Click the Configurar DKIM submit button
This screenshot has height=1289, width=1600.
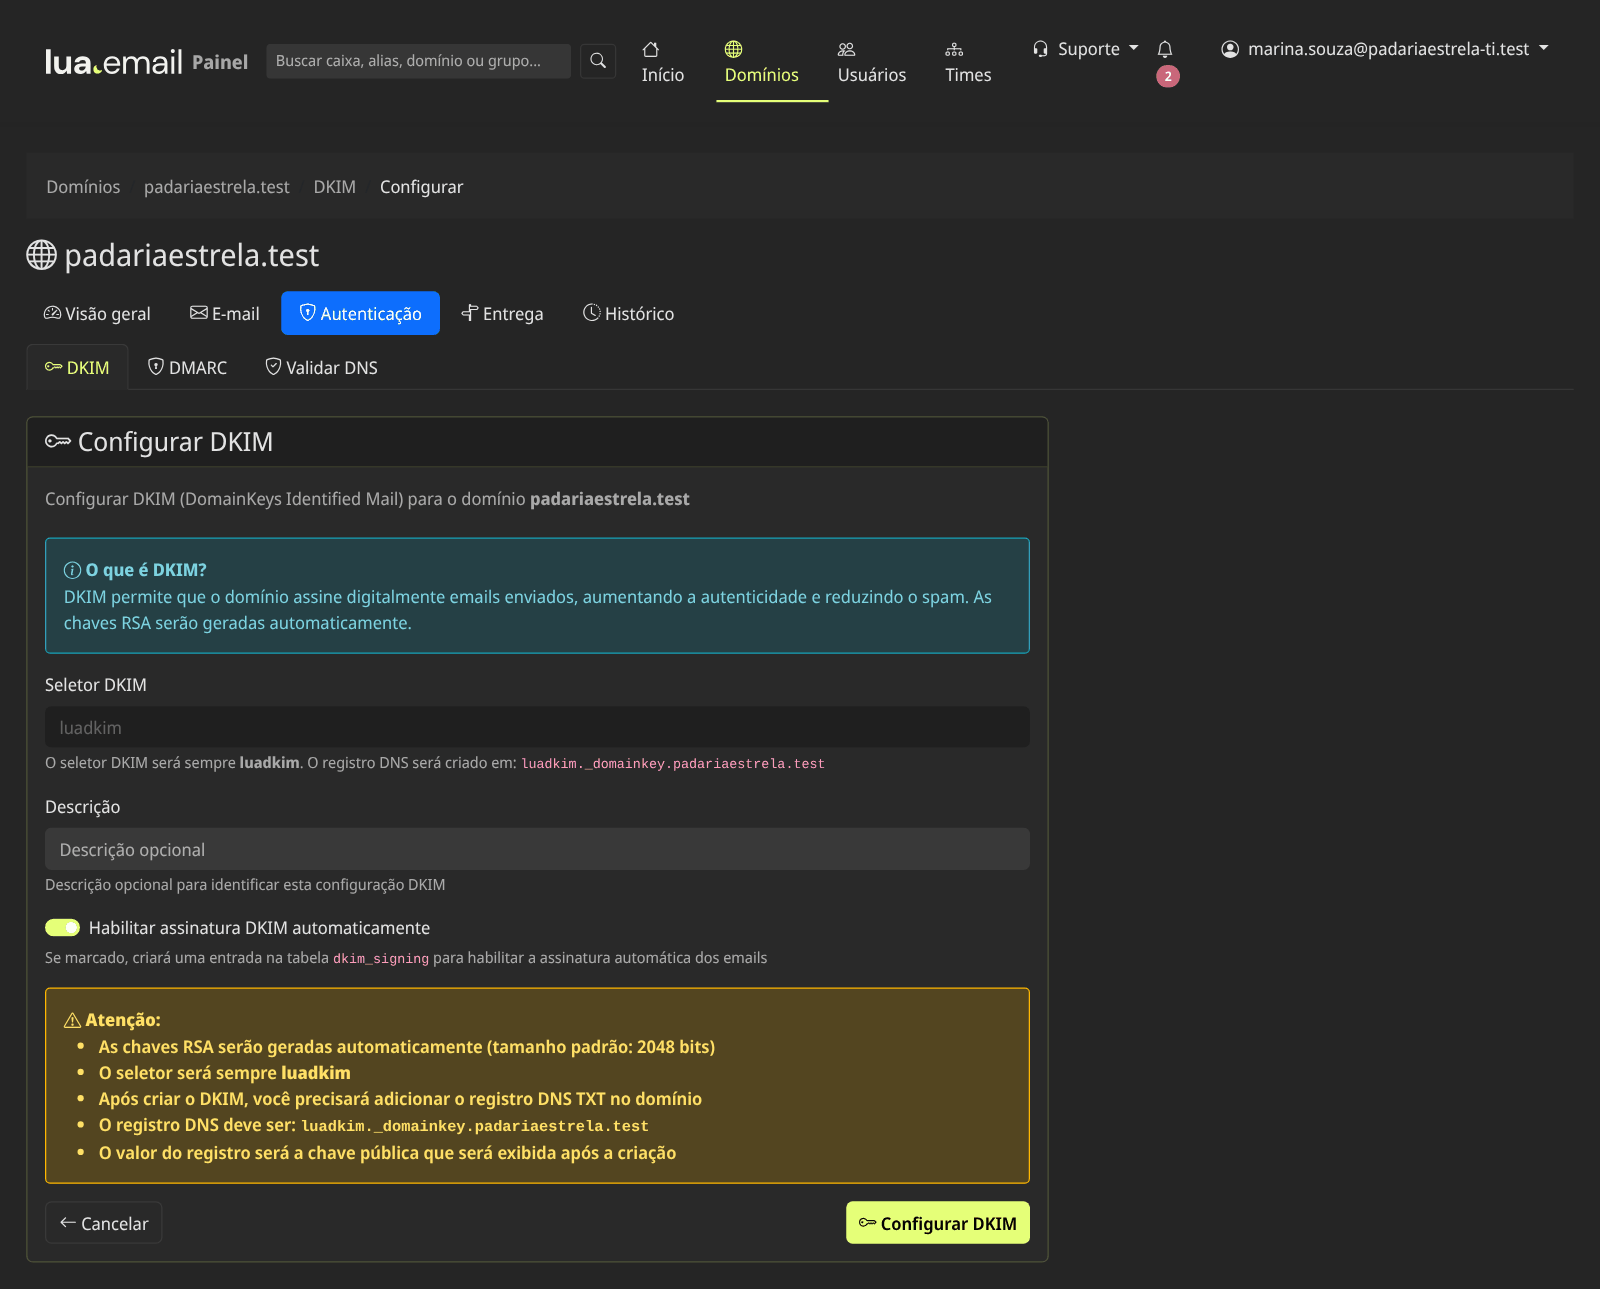938,1223
